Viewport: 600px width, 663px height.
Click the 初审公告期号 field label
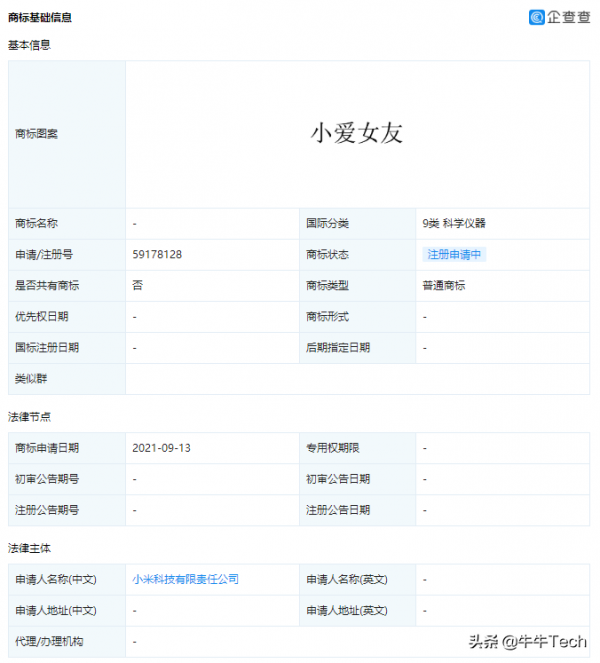pos(47,479)
